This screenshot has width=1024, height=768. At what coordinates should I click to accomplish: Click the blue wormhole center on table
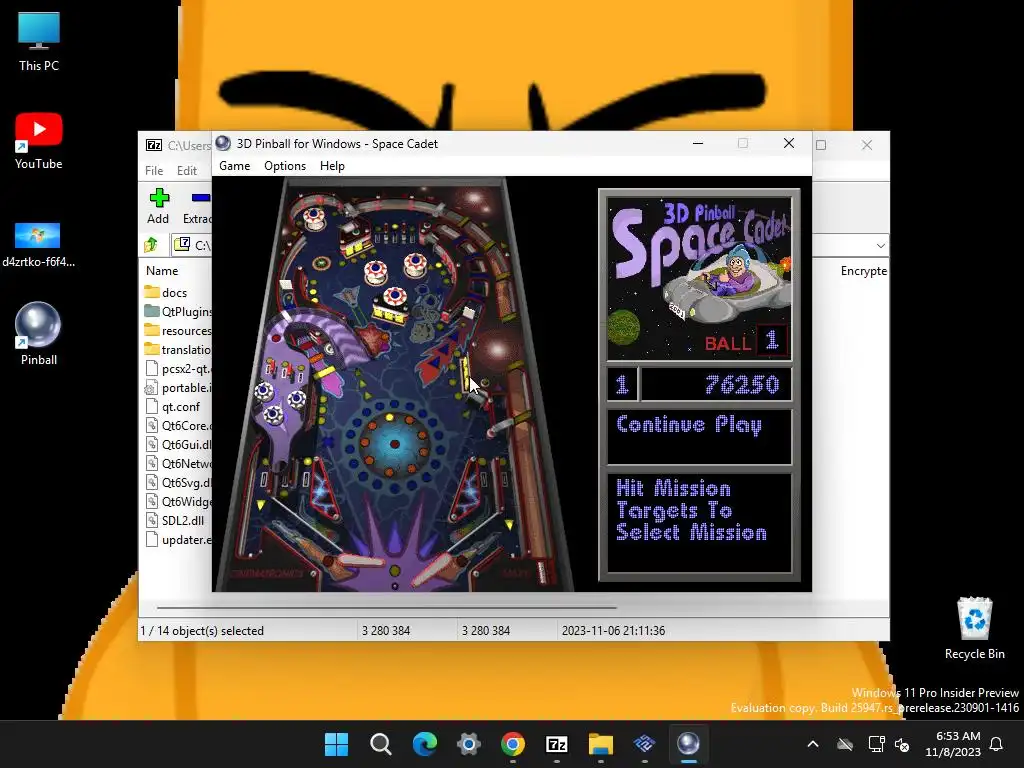394,444
